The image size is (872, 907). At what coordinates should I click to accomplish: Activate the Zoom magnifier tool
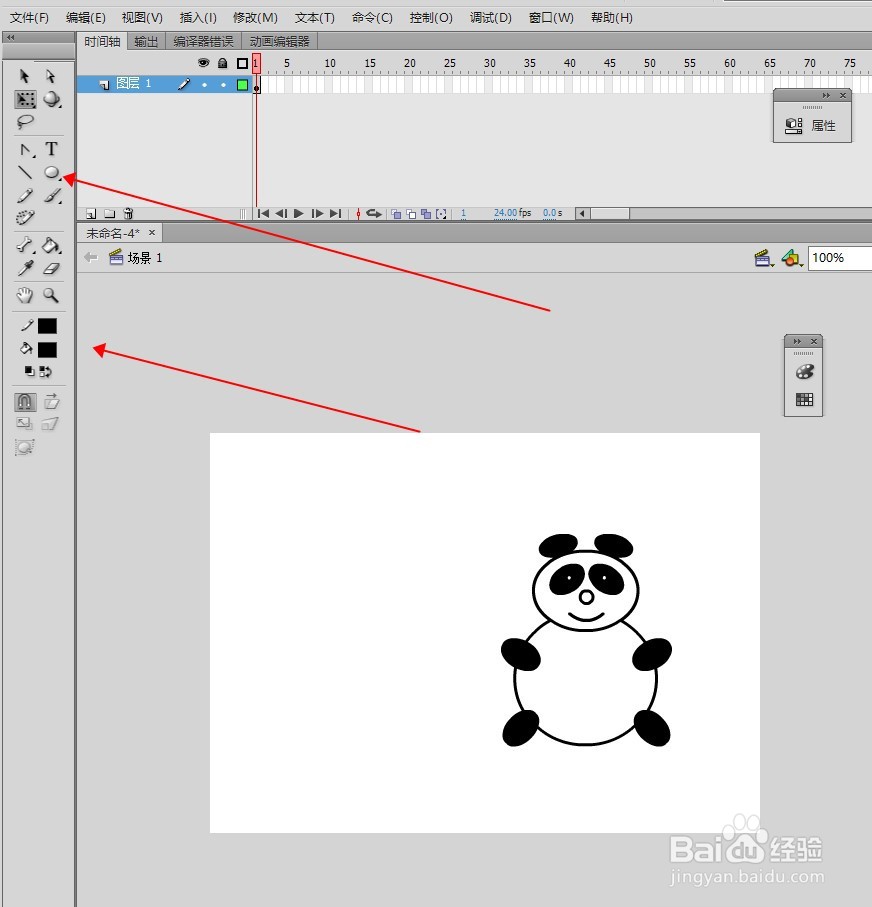tap(51, 295)
